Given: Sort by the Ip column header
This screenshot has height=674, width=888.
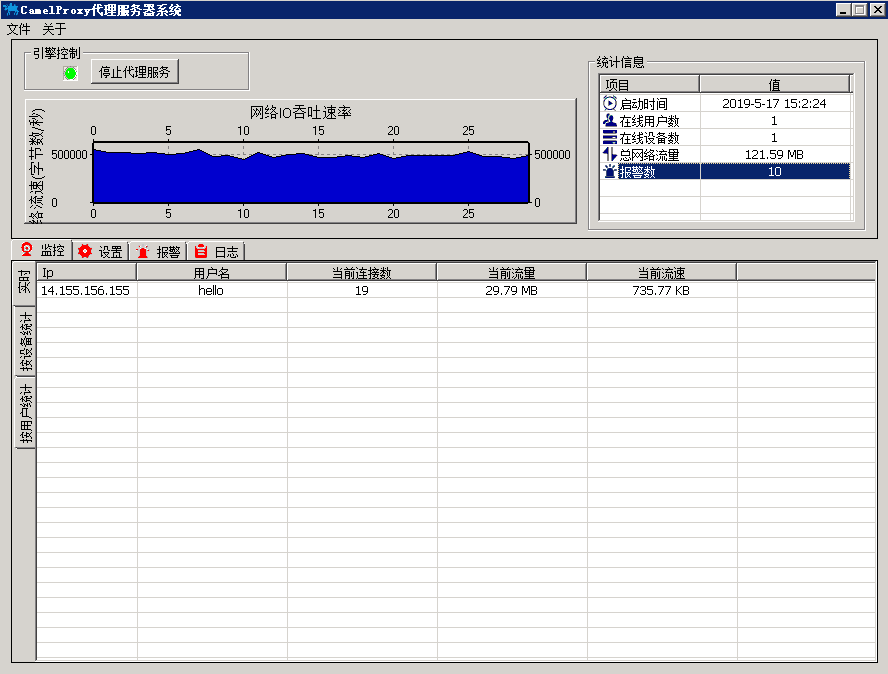Looking at the screenshot, I should click(x=87, y=272).
